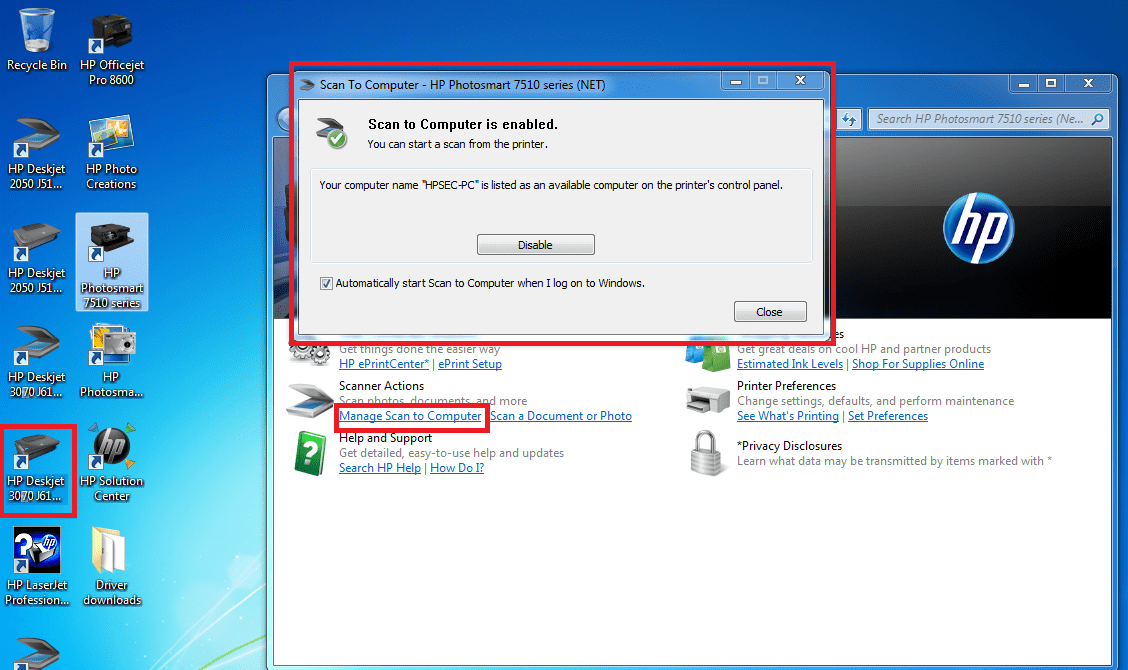Select HP Photo Creations desktop icon

(111, 153)
